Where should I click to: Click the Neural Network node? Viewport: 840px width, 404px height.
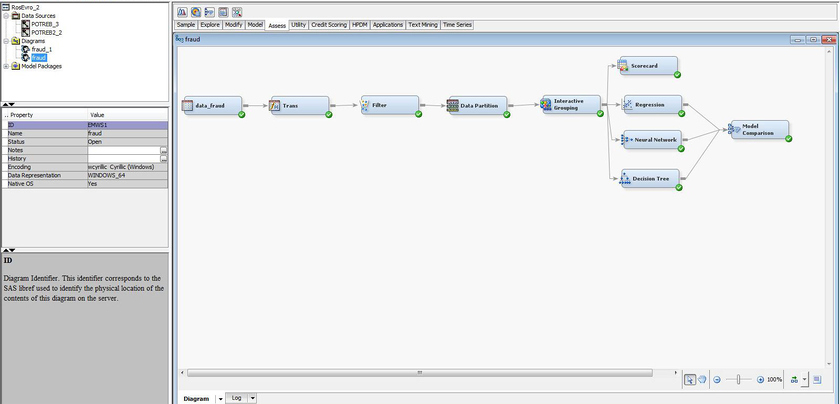(x=650, y=140)
